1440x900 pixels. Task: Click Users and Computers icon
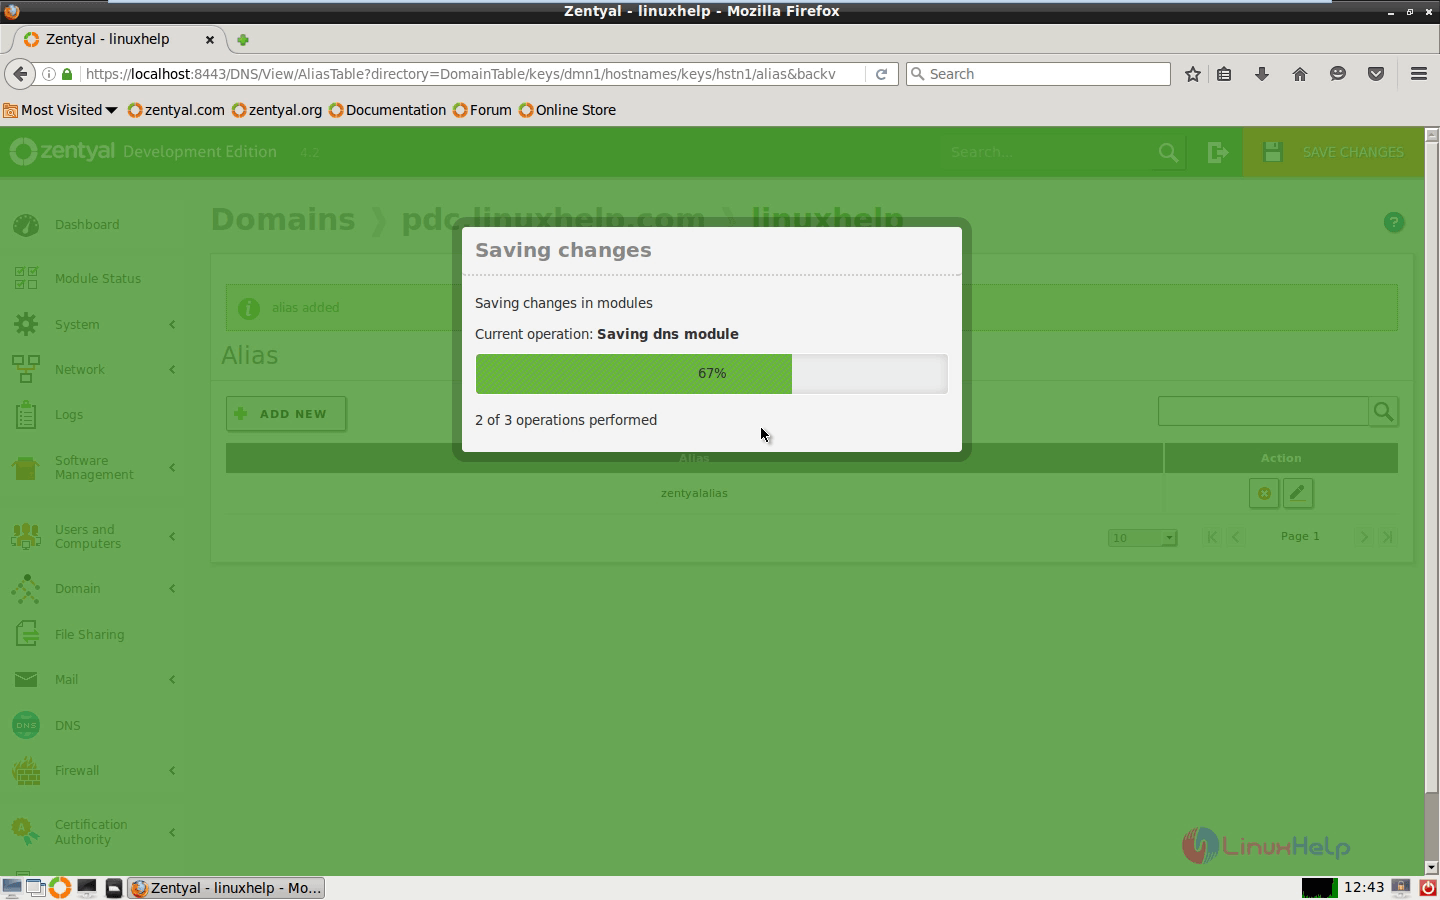point(26,537)
